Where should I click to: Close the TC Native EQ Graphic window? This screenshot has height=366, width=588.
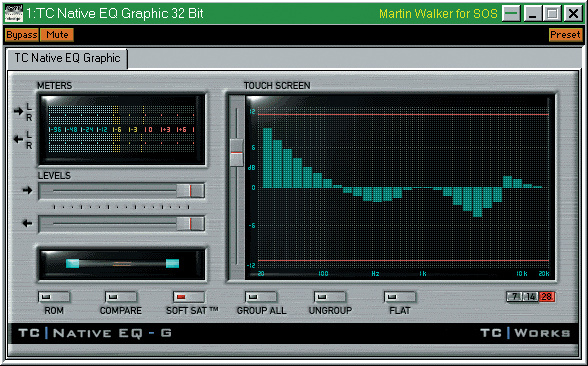click(x=573, y=14)
